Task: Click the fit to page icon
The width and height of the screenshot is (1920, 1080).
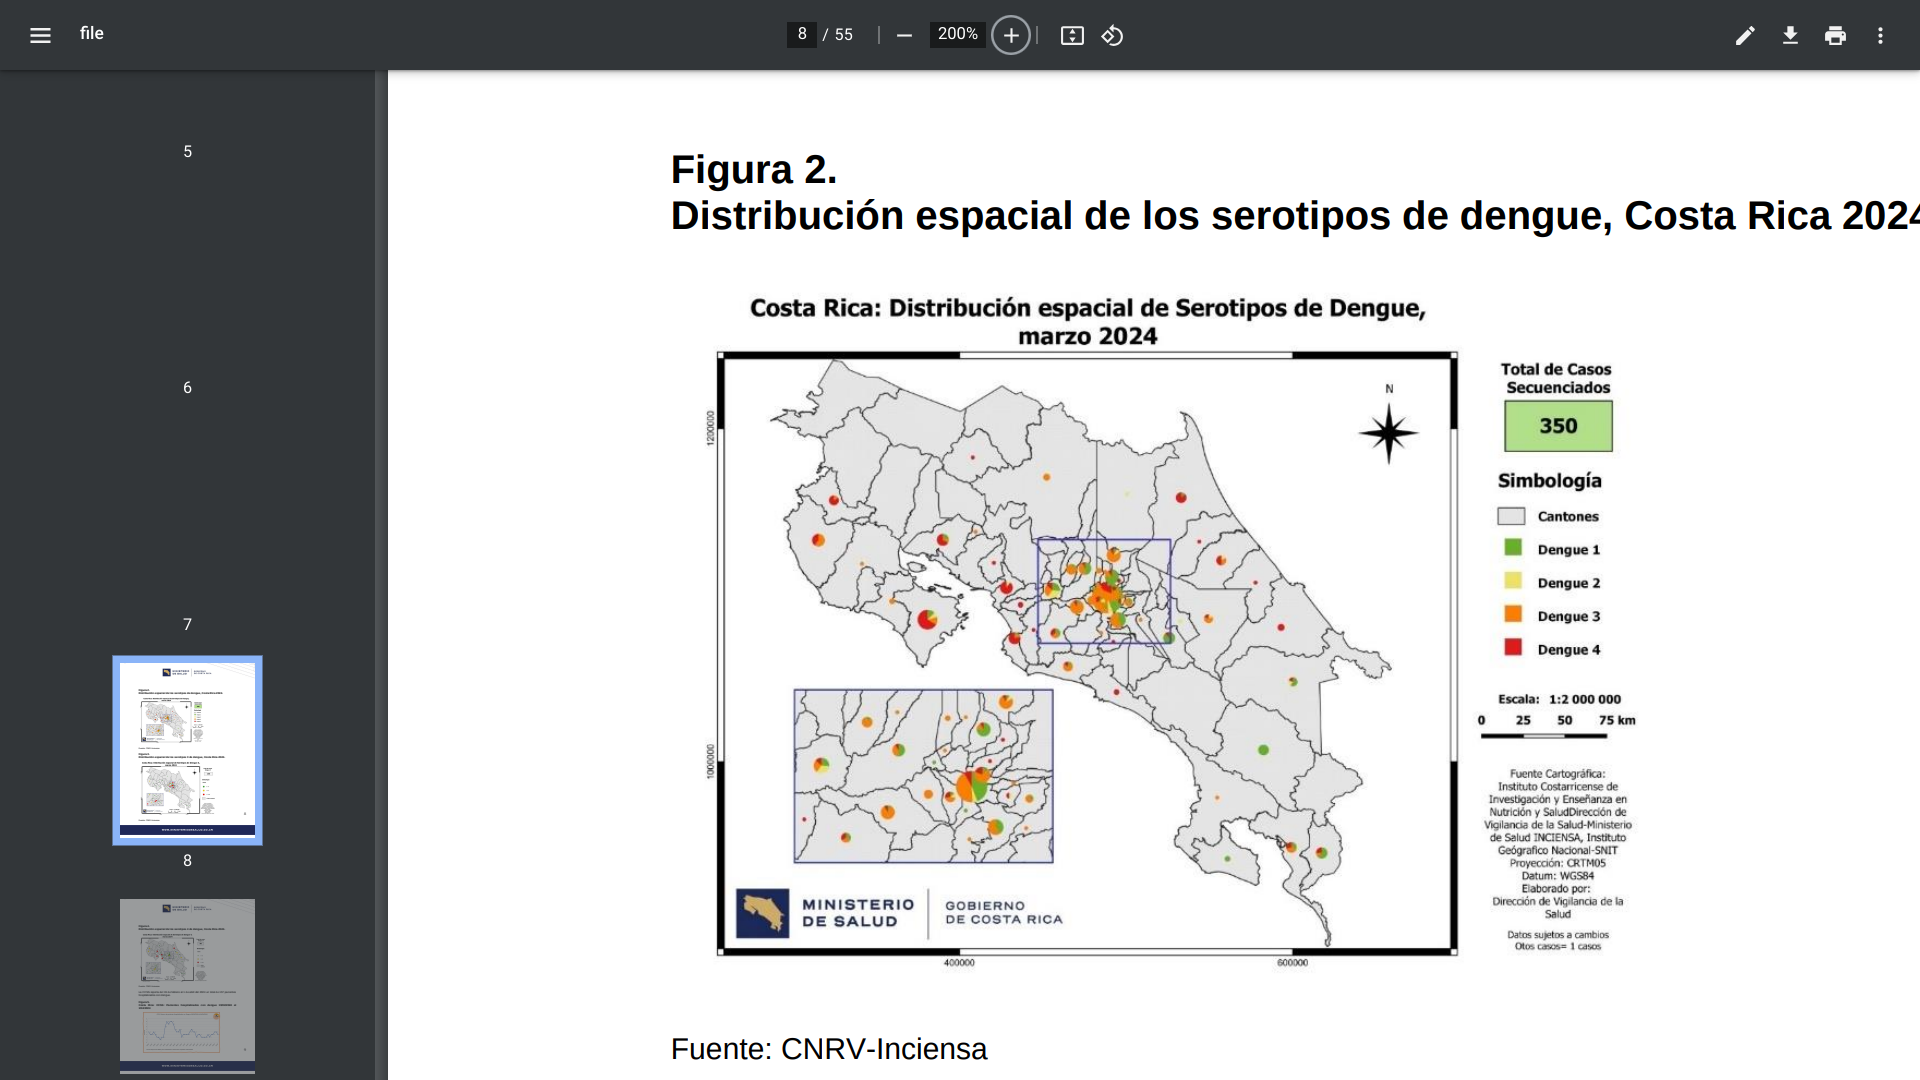Action: click(x=1072, y=35)
